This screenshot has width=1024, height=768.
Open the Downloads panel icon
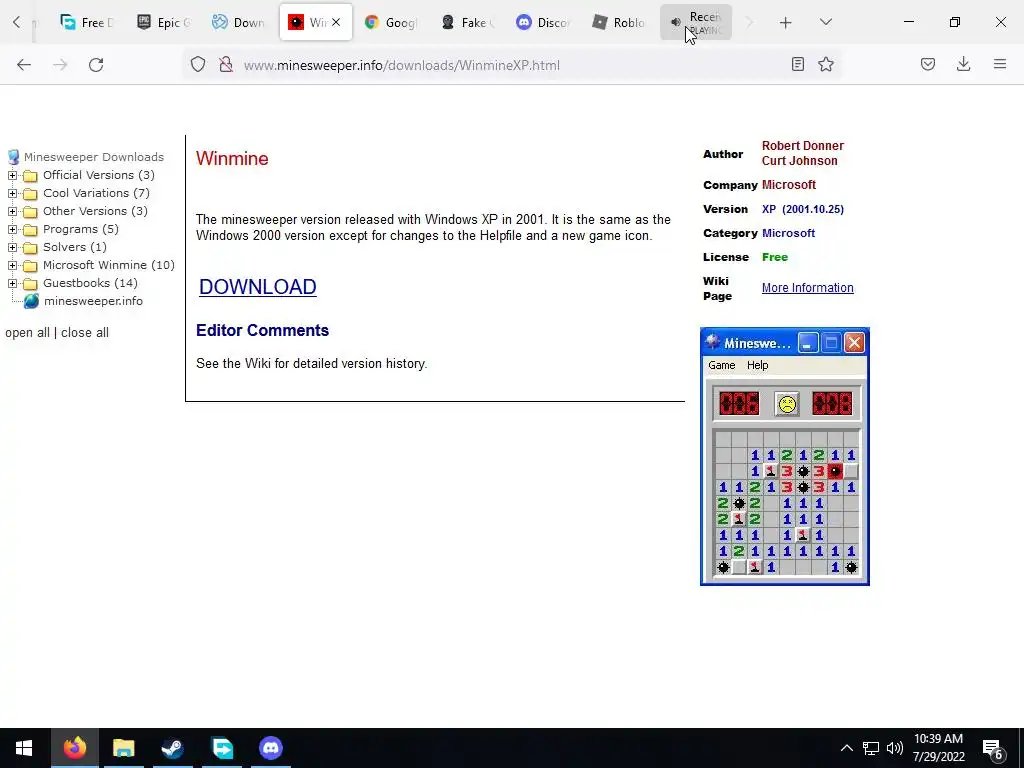coord(963,64)
